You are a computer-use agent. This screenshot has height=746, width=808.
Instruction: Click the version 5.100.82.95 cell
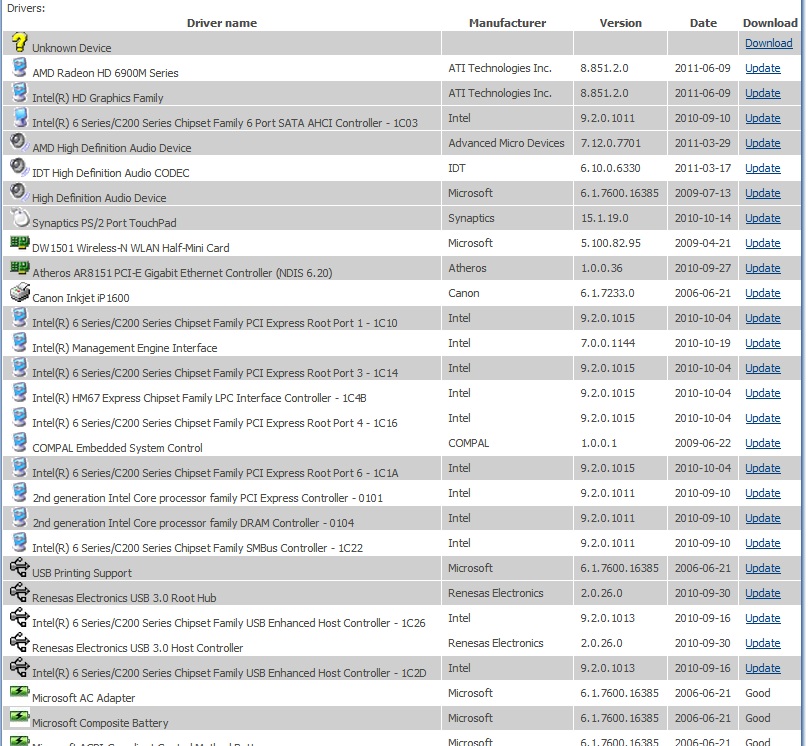(611, 243)
